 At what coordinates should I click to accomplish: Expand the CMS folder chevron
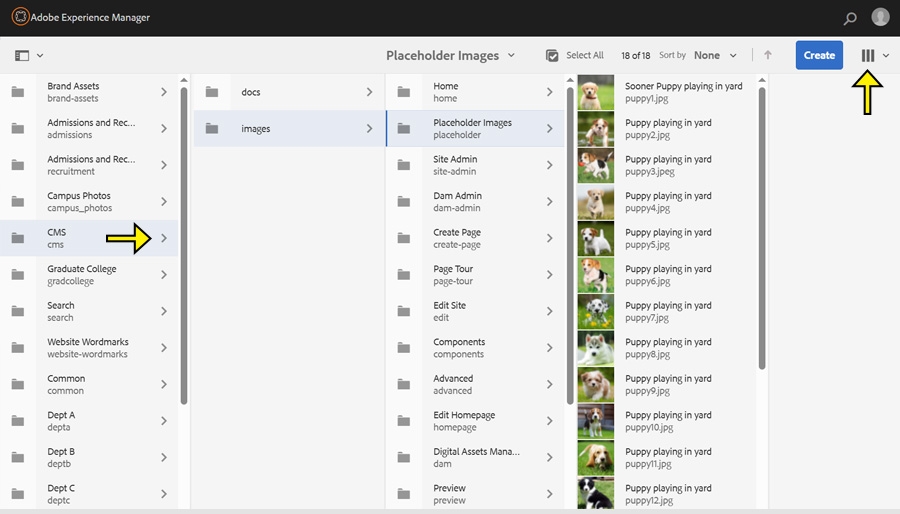(164, 238)
